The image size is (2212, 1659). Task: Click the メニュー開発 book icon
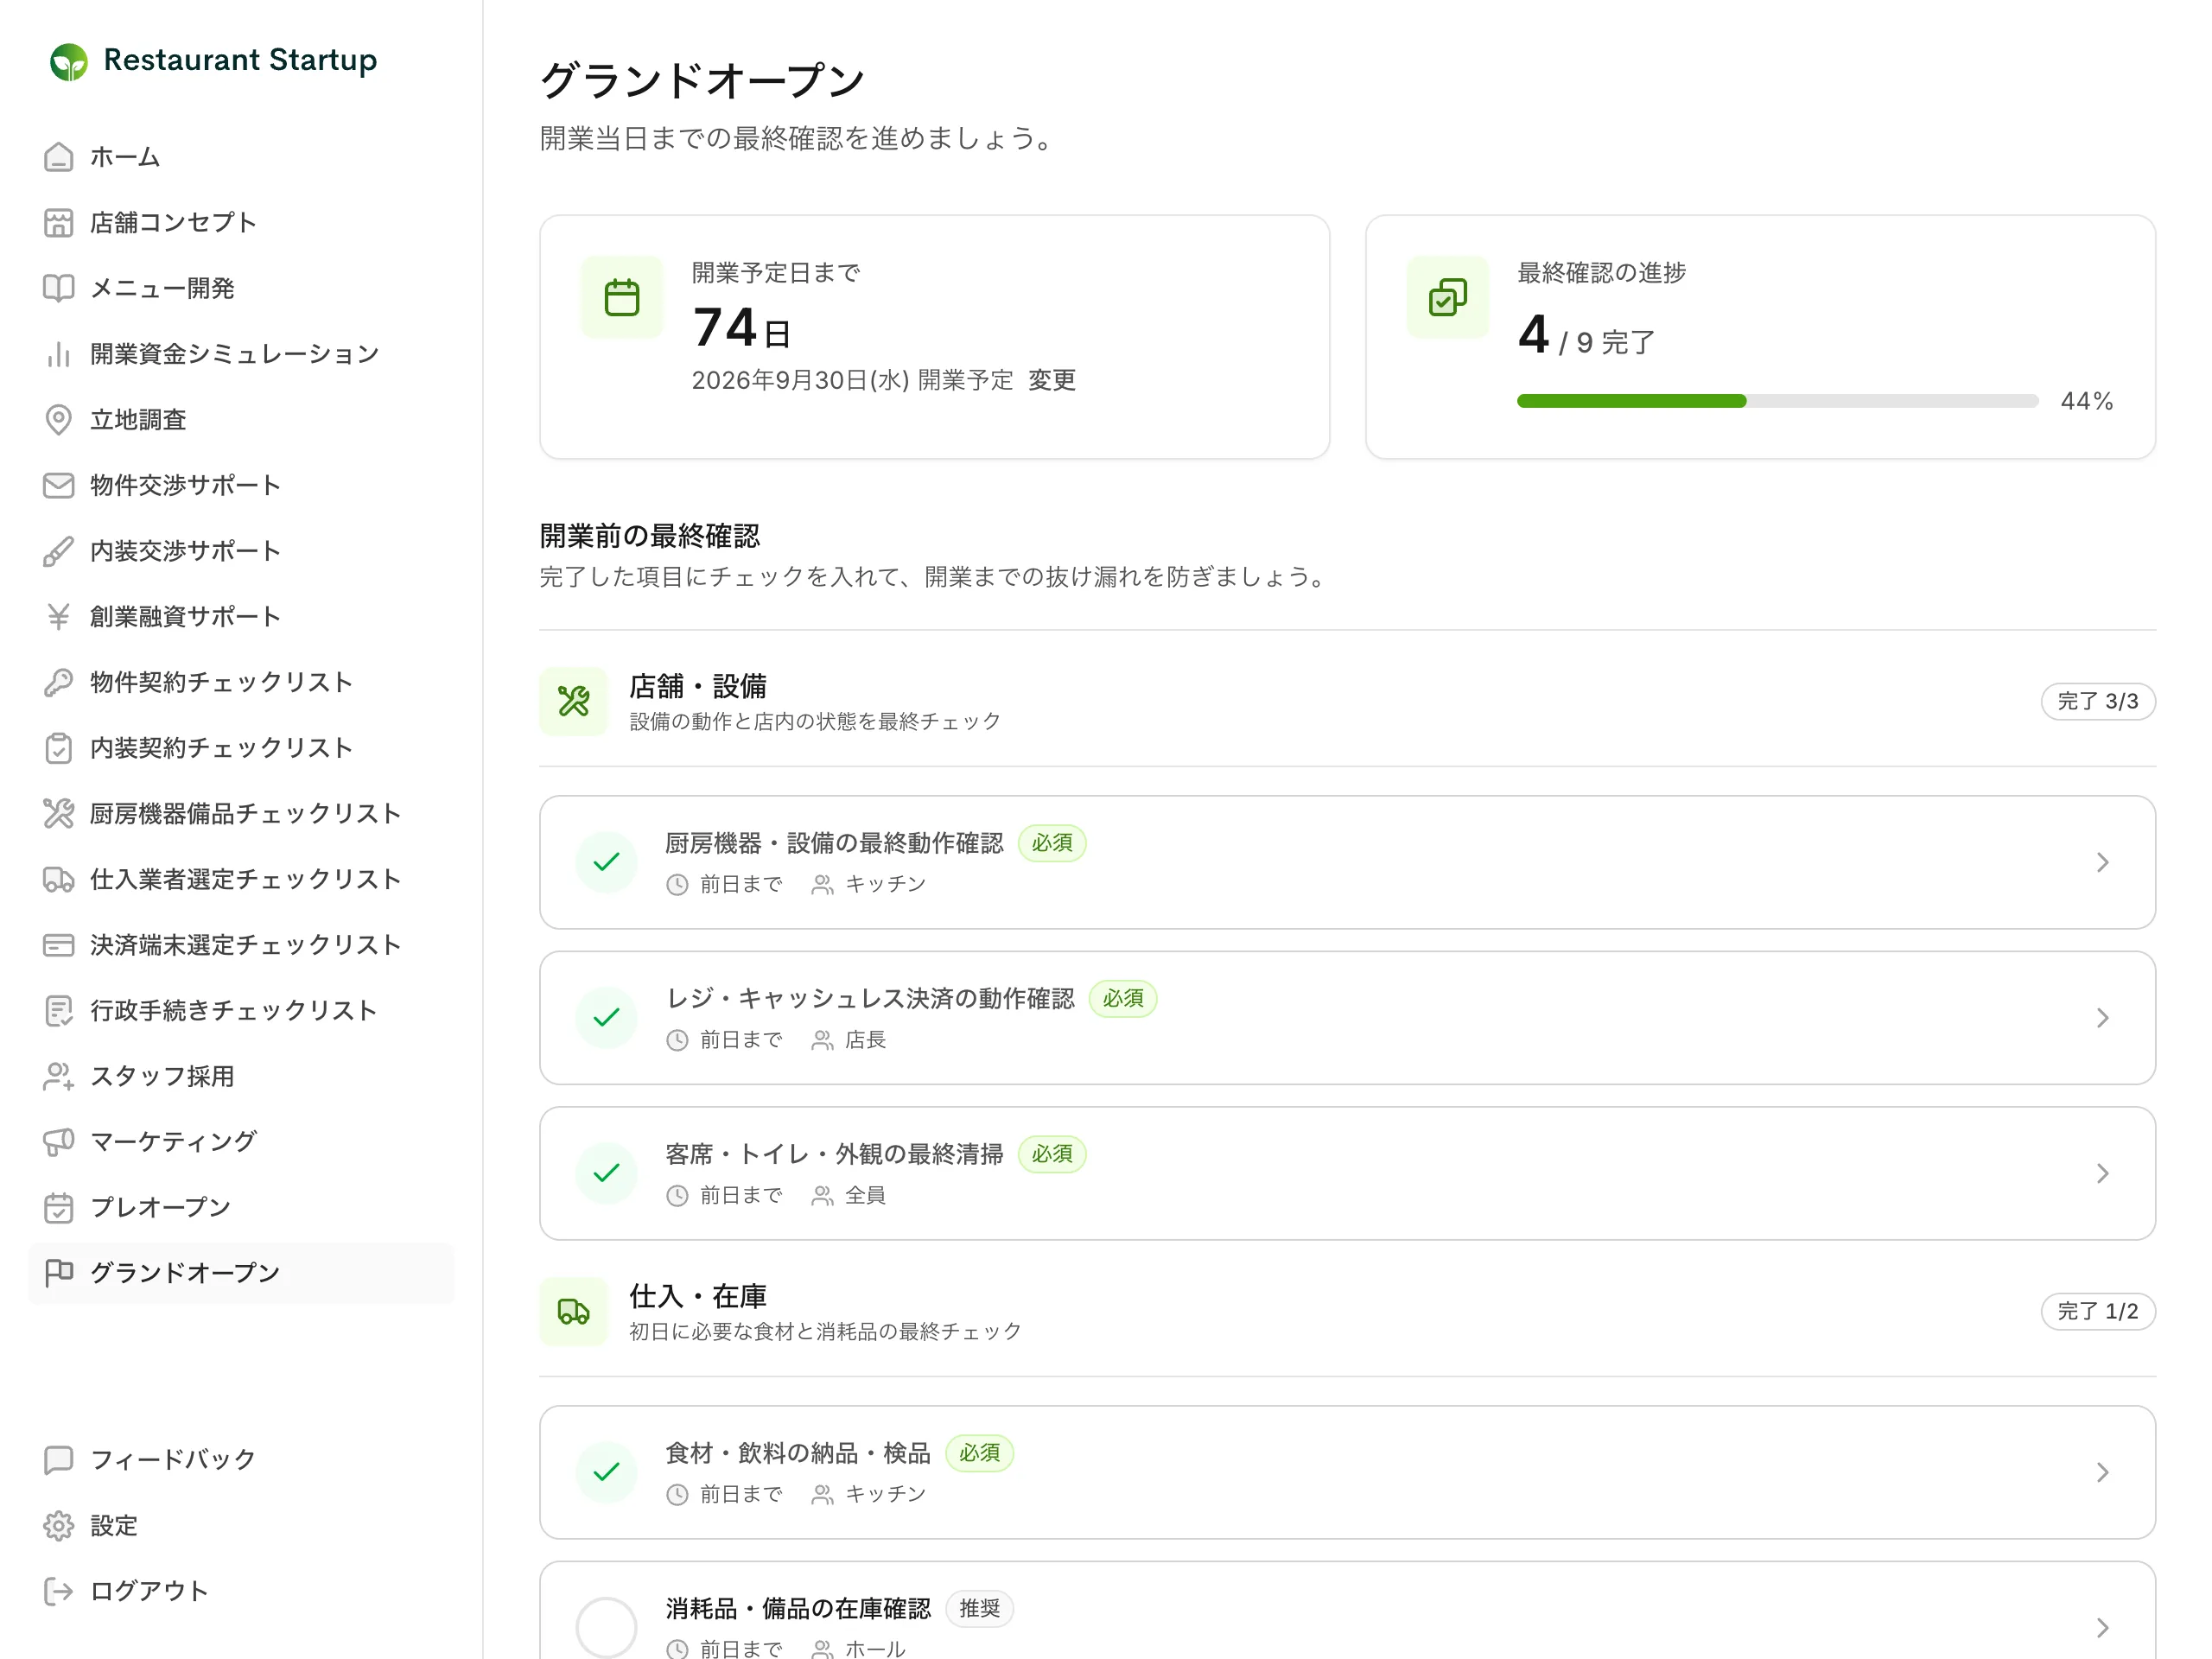pyautogui.click(x=58, y=288)
